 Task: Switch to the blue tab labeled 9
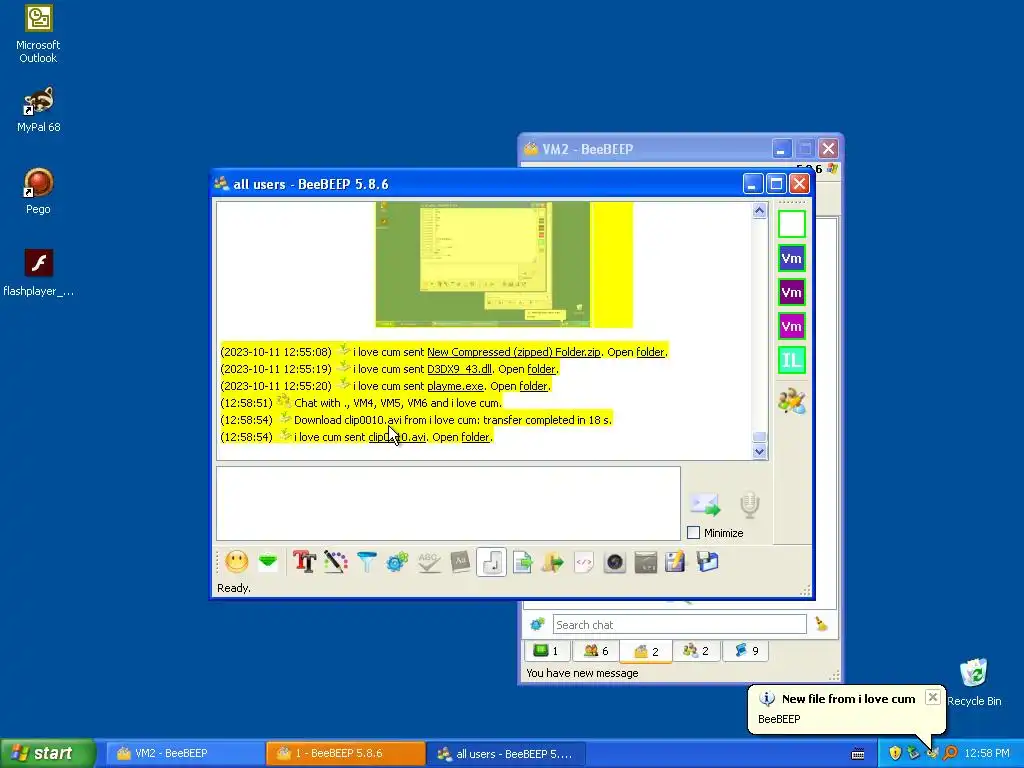(x=746, y=650)
